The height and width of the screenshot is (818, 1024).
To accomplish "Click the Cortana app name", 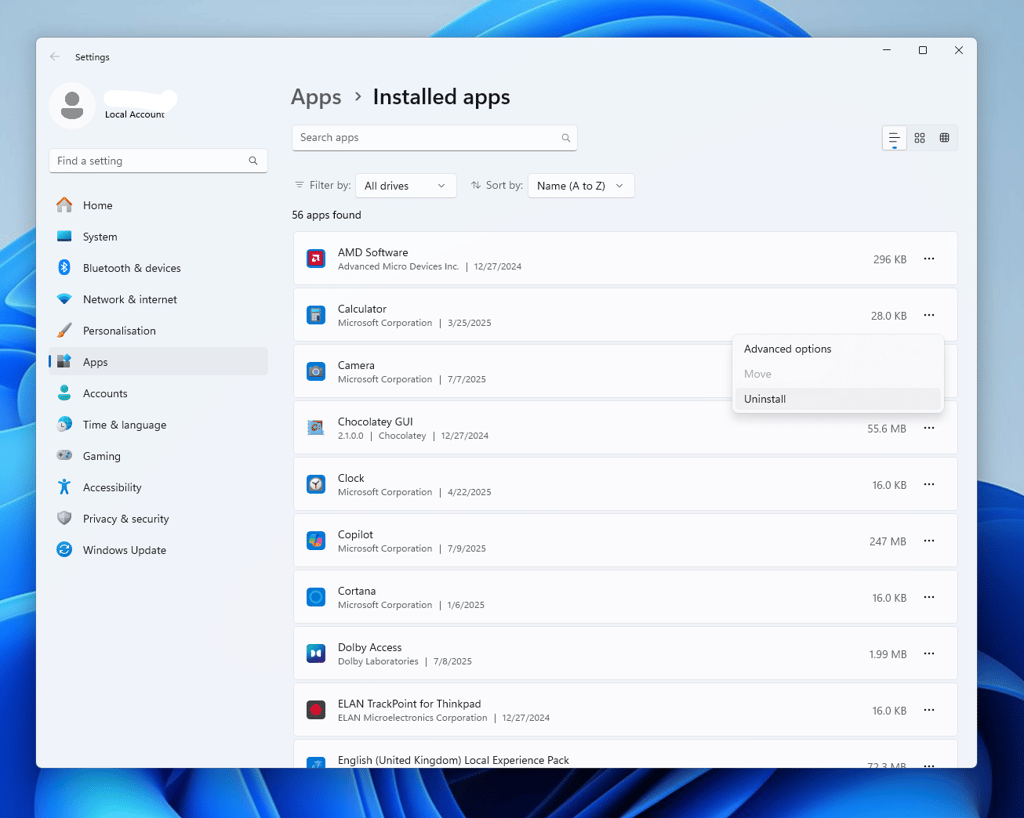I will (x=357, y=591).
